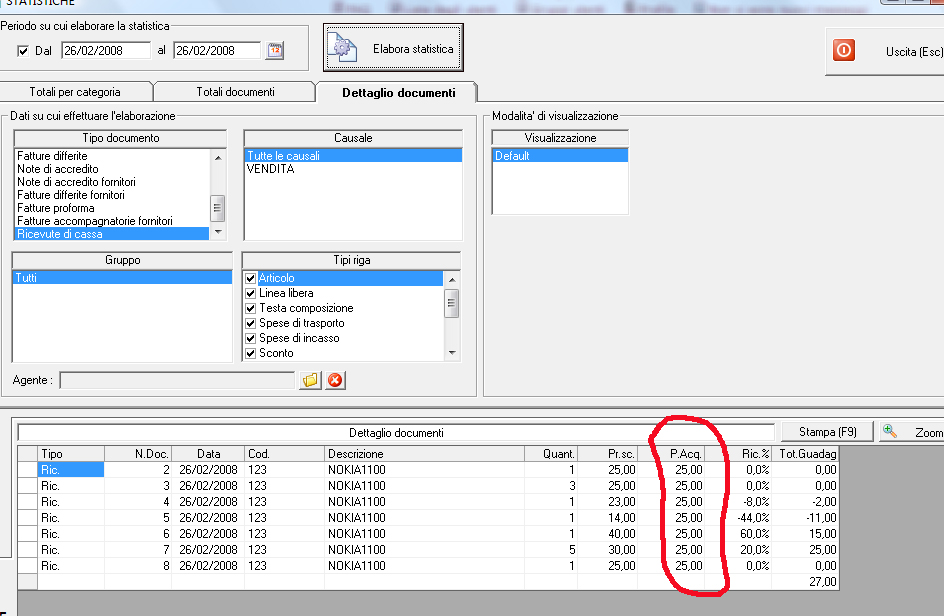Click the N.Doc. column header

coord(138,453)
